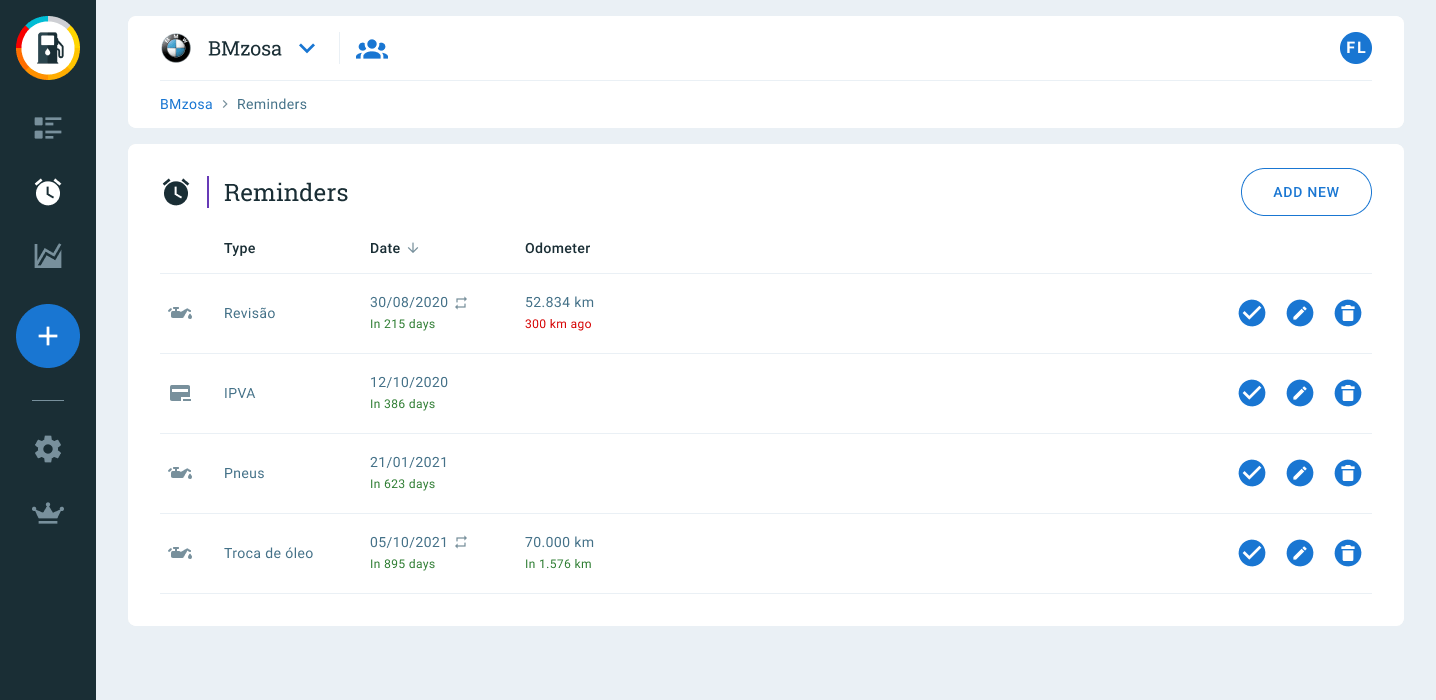Mark Revisão reminder as done

tap(1252, 313)
